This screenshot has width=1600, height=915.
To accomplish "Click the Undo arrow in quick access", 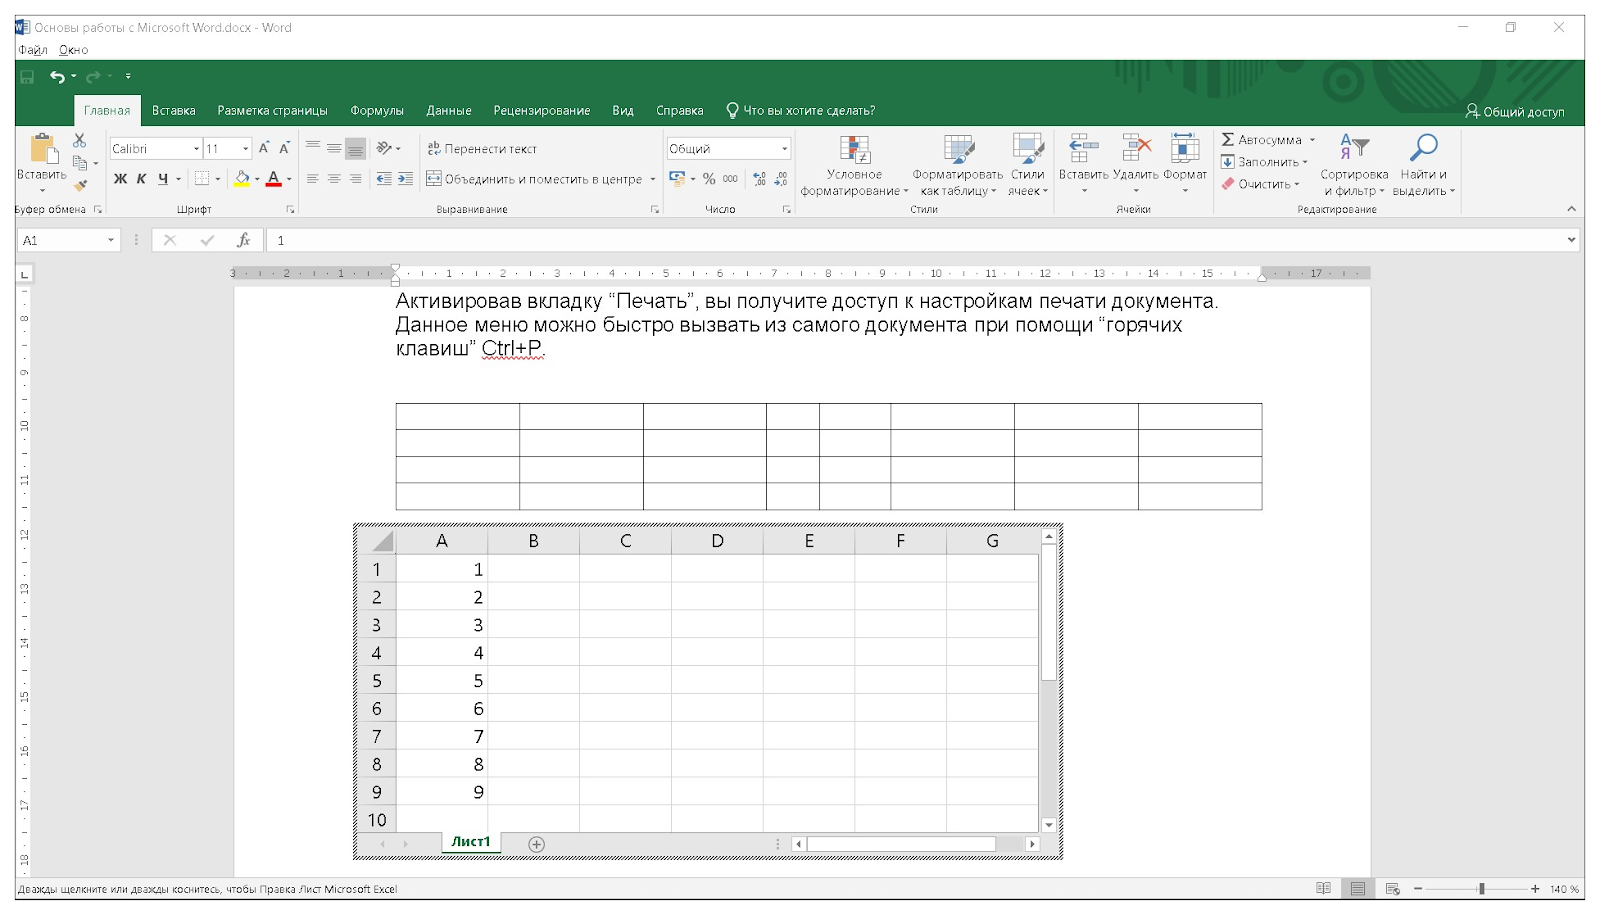I will (57, 76).
